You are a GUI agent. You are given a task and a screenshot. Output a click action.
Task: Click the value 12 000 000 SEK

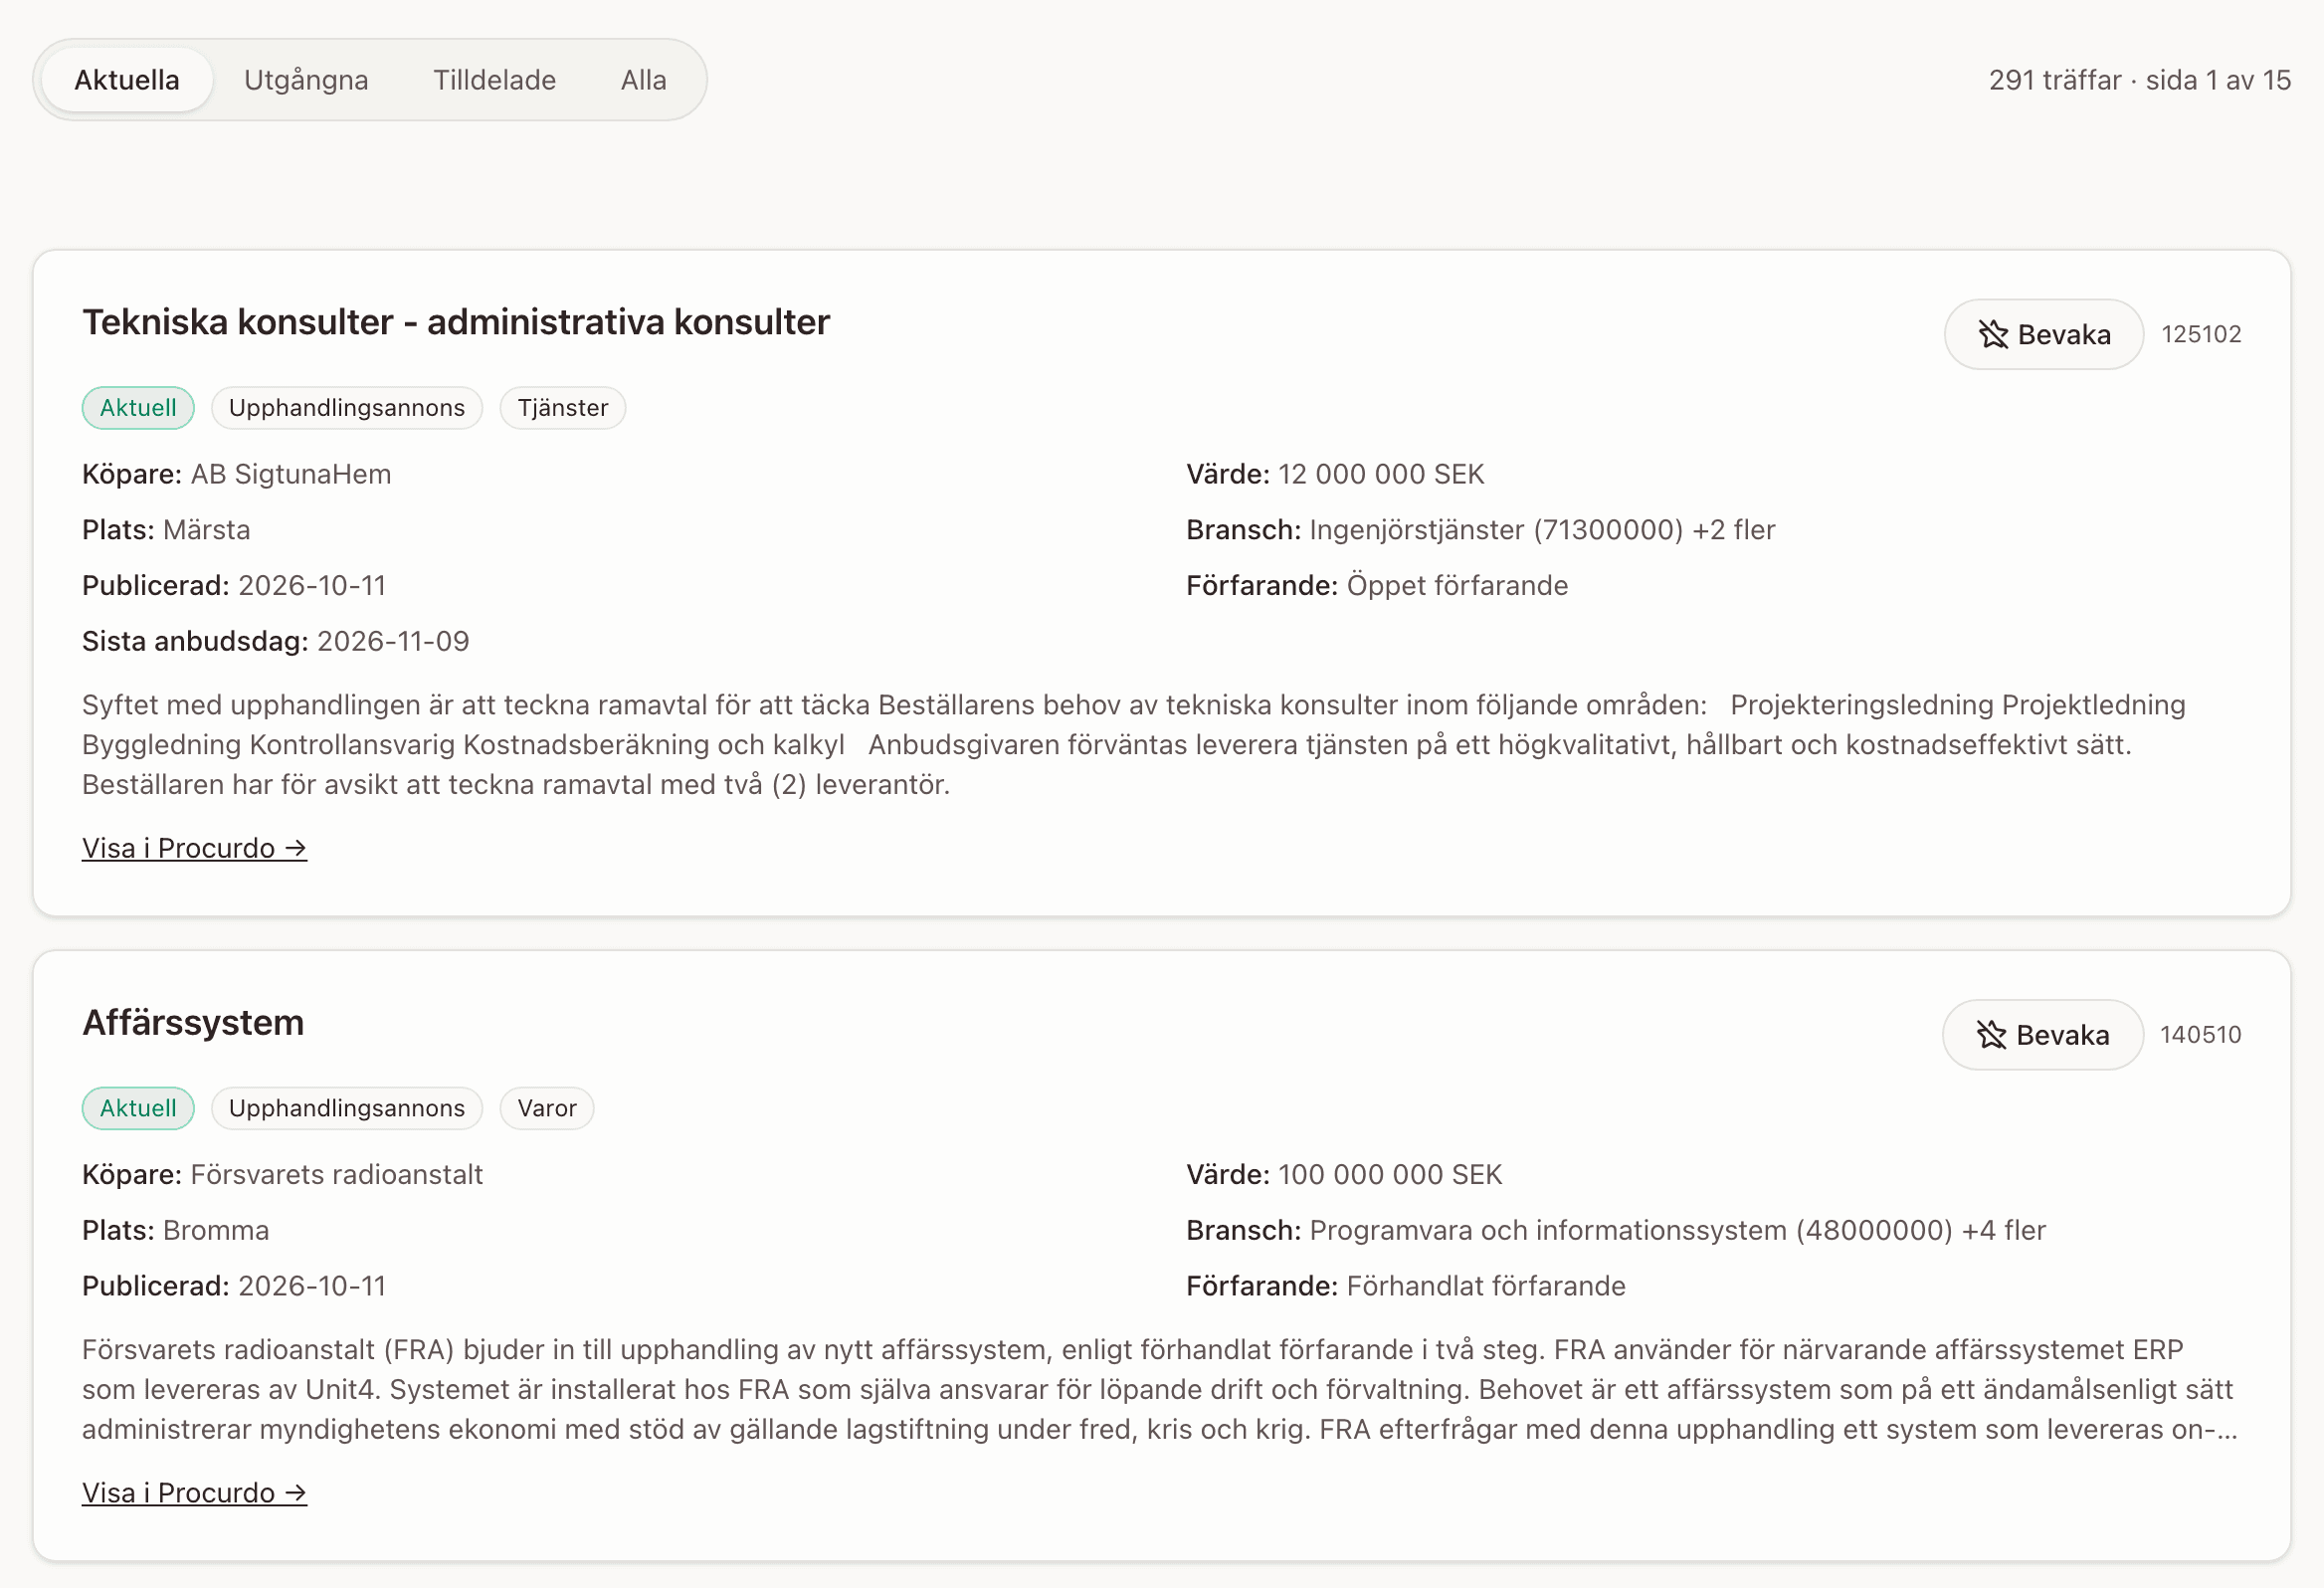coord(1381,474)
